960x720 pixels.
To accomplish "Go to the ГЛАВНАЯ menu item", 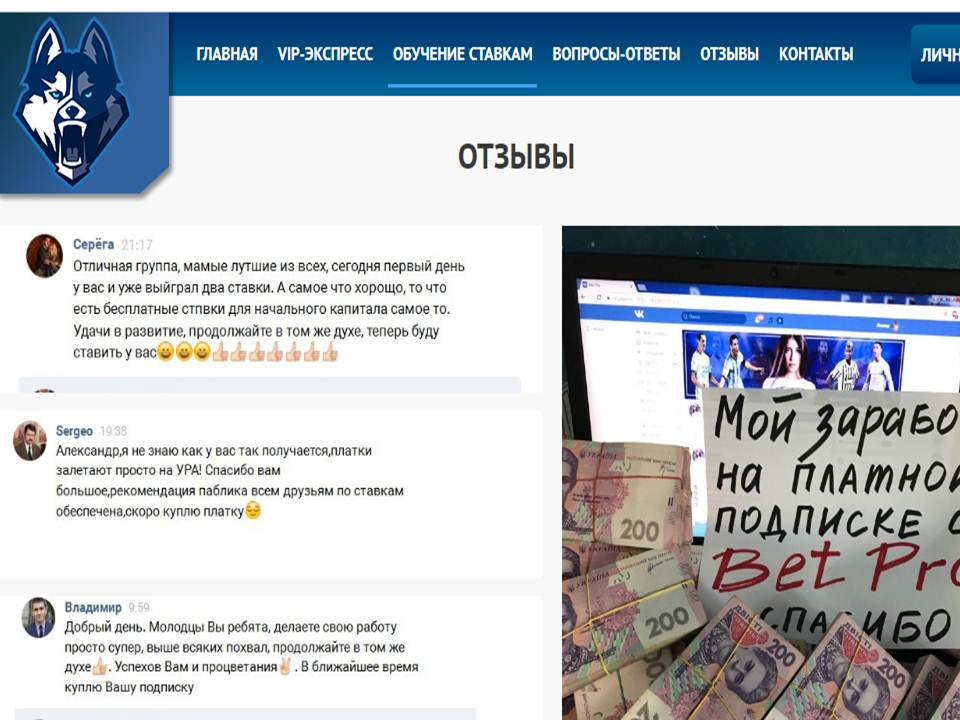I will (x=227, y=54).
